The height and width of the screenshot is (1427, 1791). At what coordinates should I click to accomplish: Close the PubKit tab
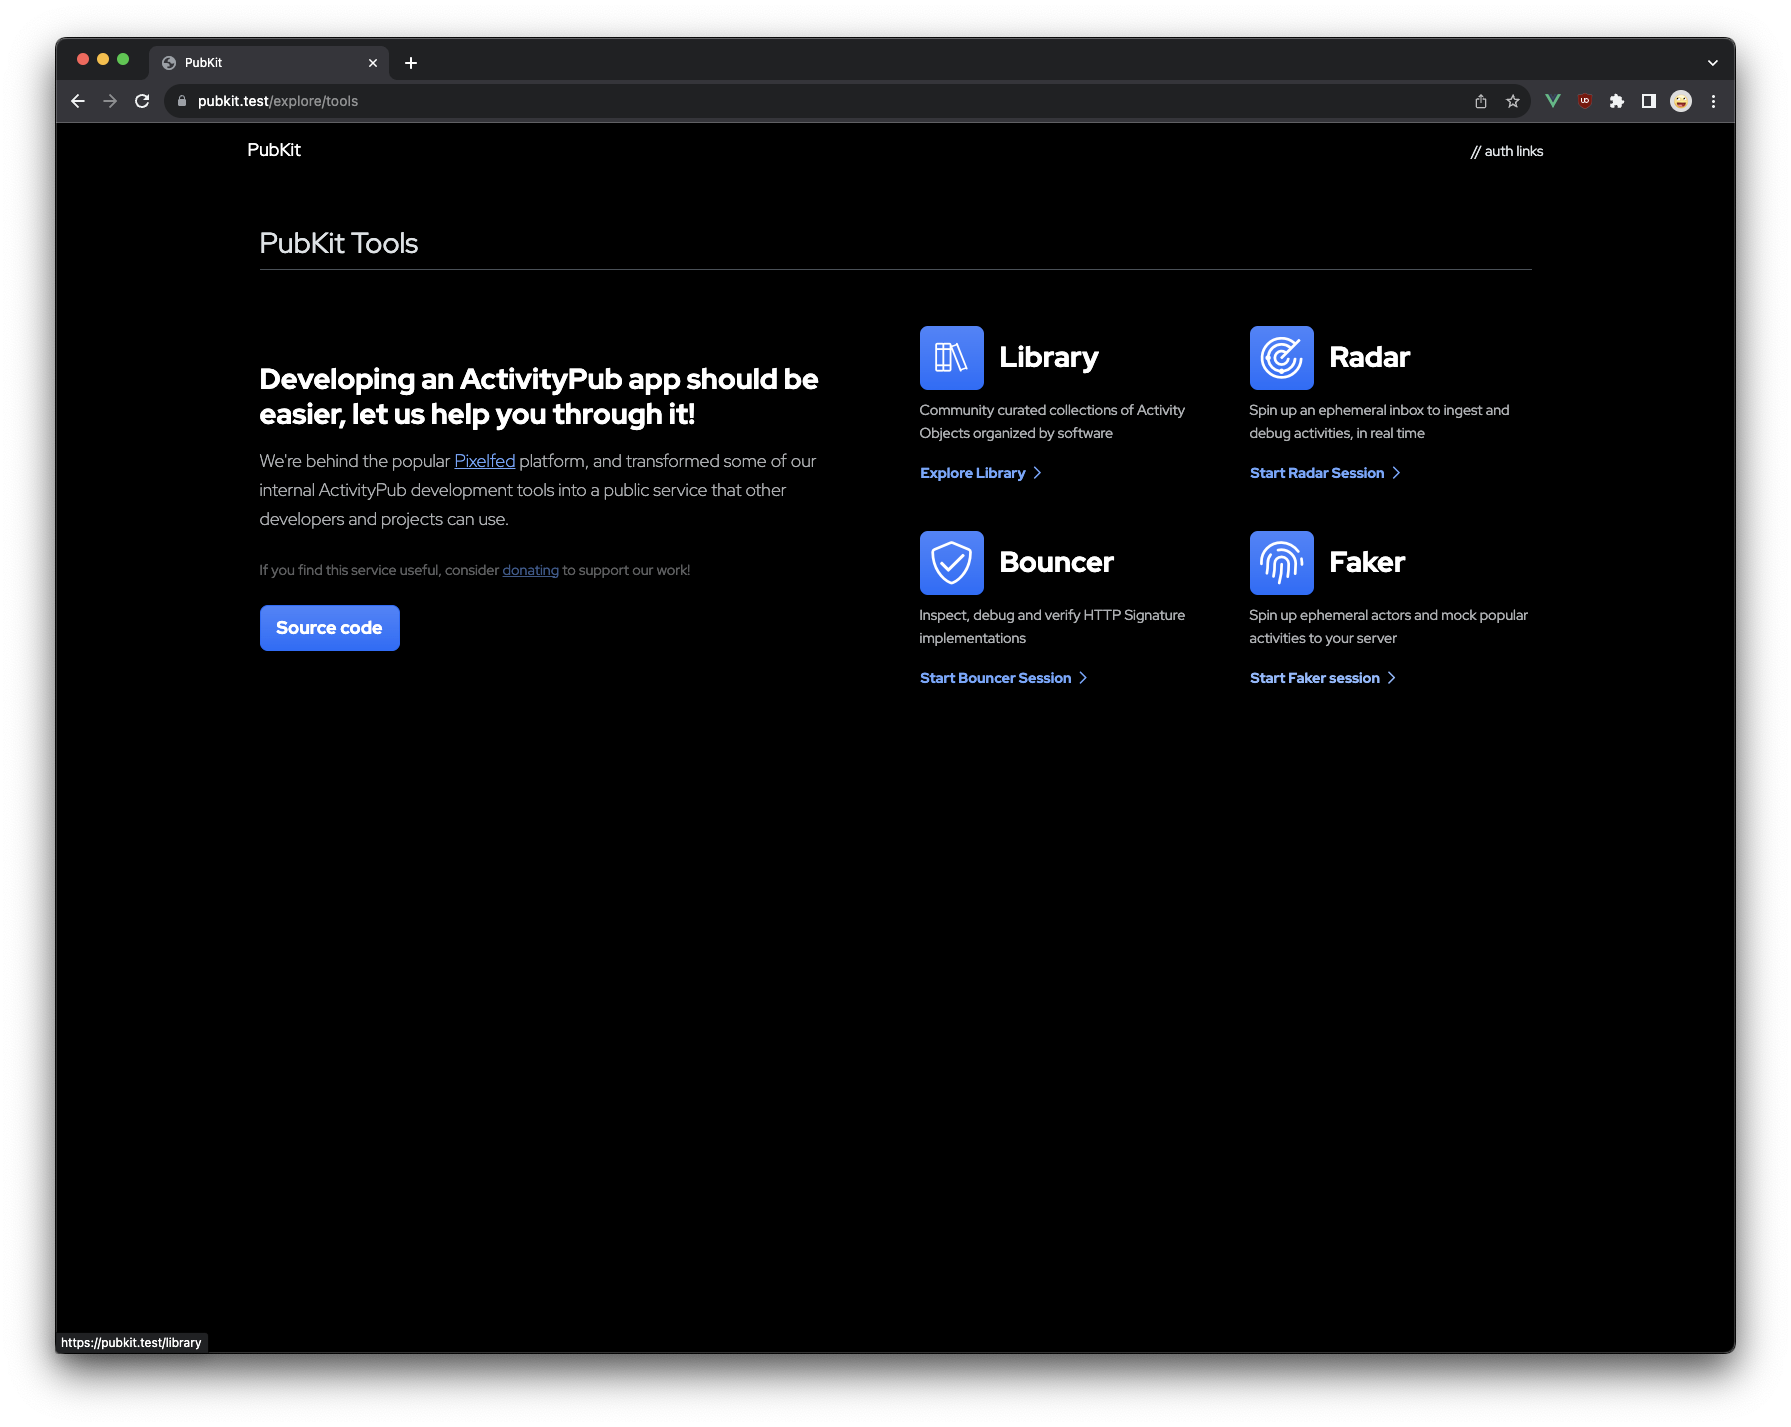[x=373, y=63]
